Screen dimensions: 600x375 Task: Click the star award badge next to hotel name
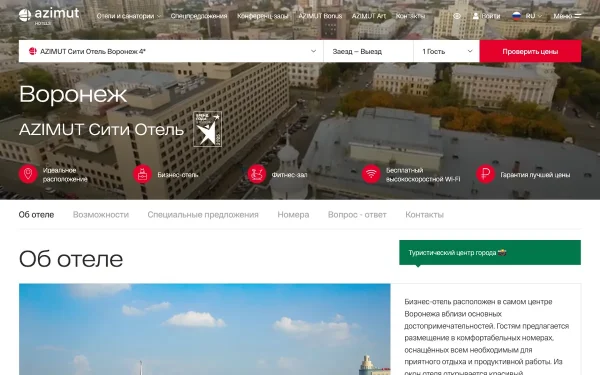[207, 129]
